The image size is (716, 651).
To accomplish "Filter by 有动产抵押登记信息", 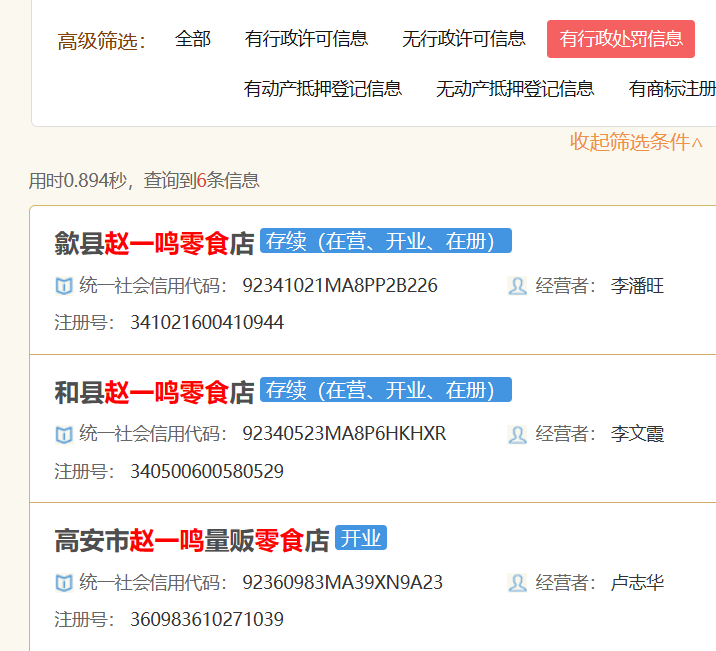I will (323, 89).
